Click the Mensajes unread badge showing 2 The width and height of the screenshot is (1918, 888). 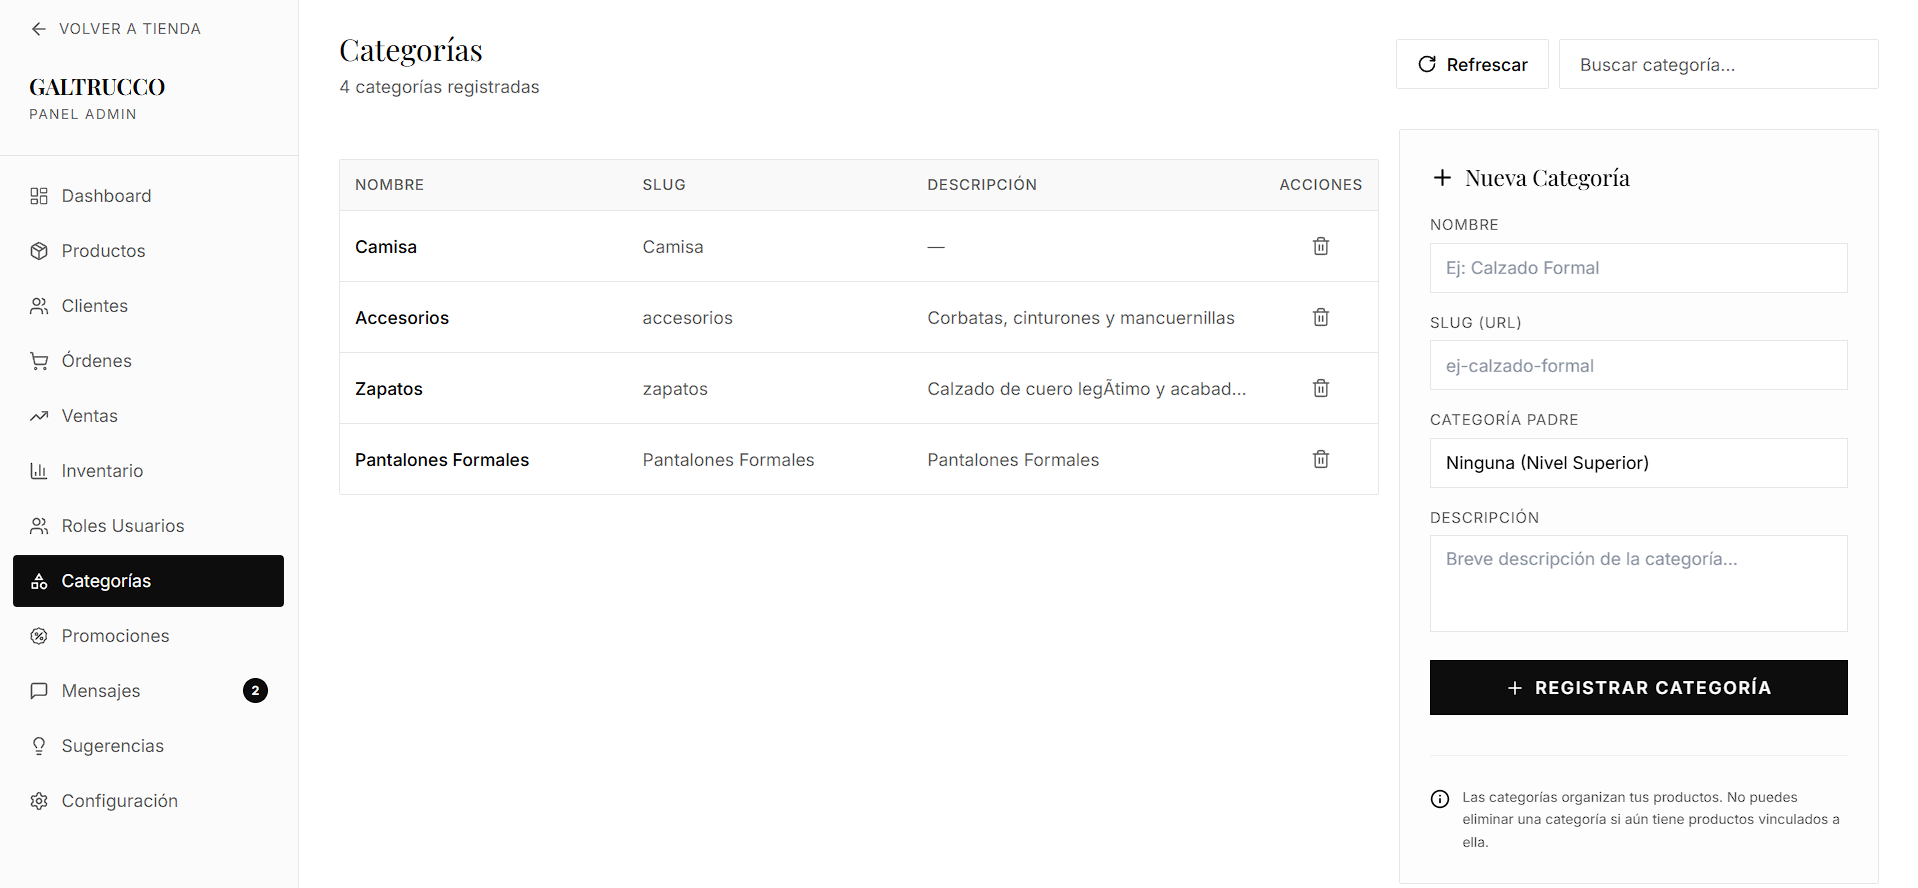coord(255,691)
